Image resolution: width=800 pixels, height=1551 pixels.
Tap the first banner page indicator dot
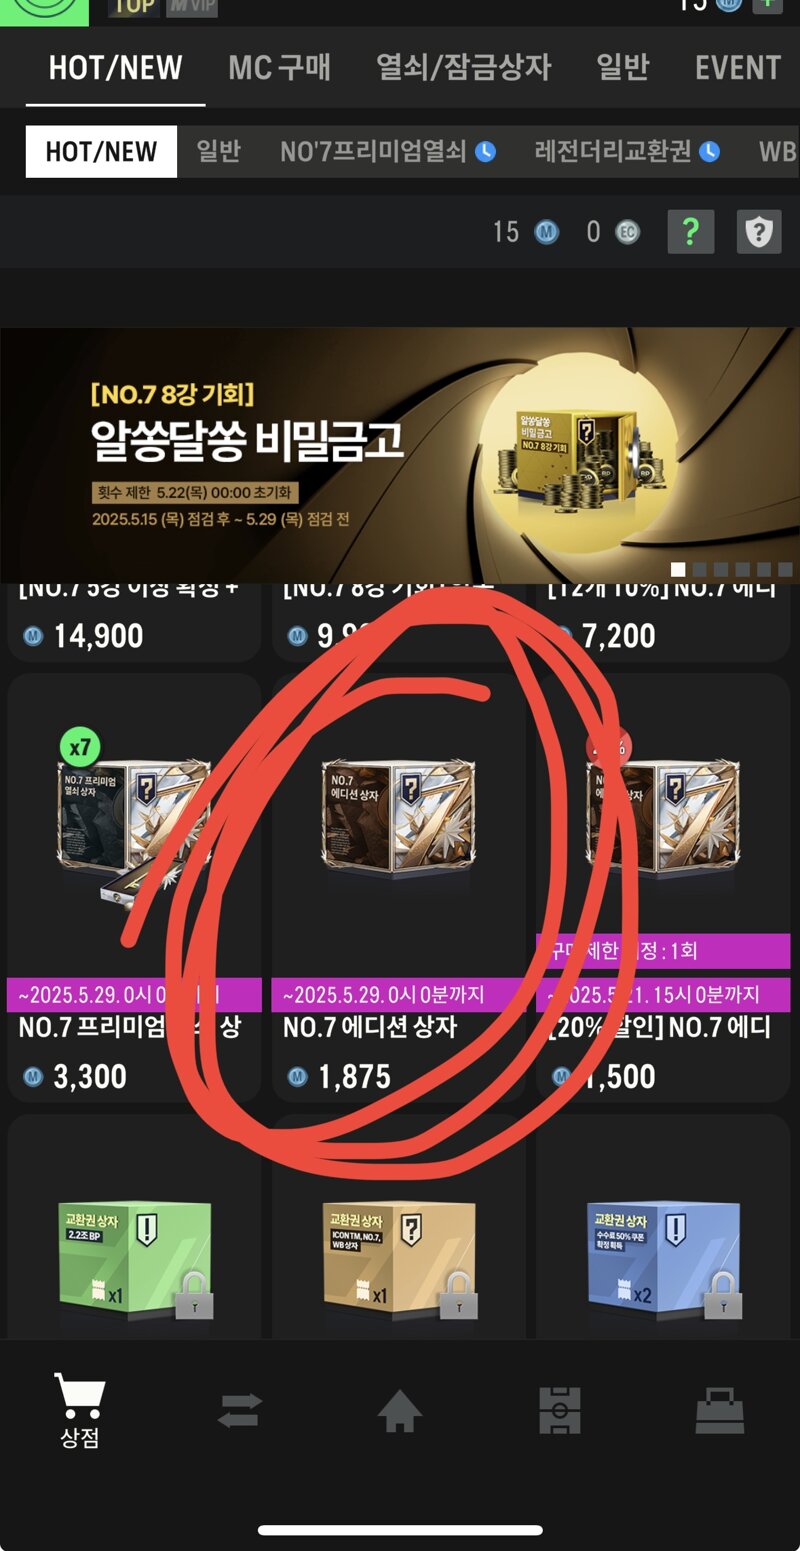pyautogui.click(x=678, y=569)
